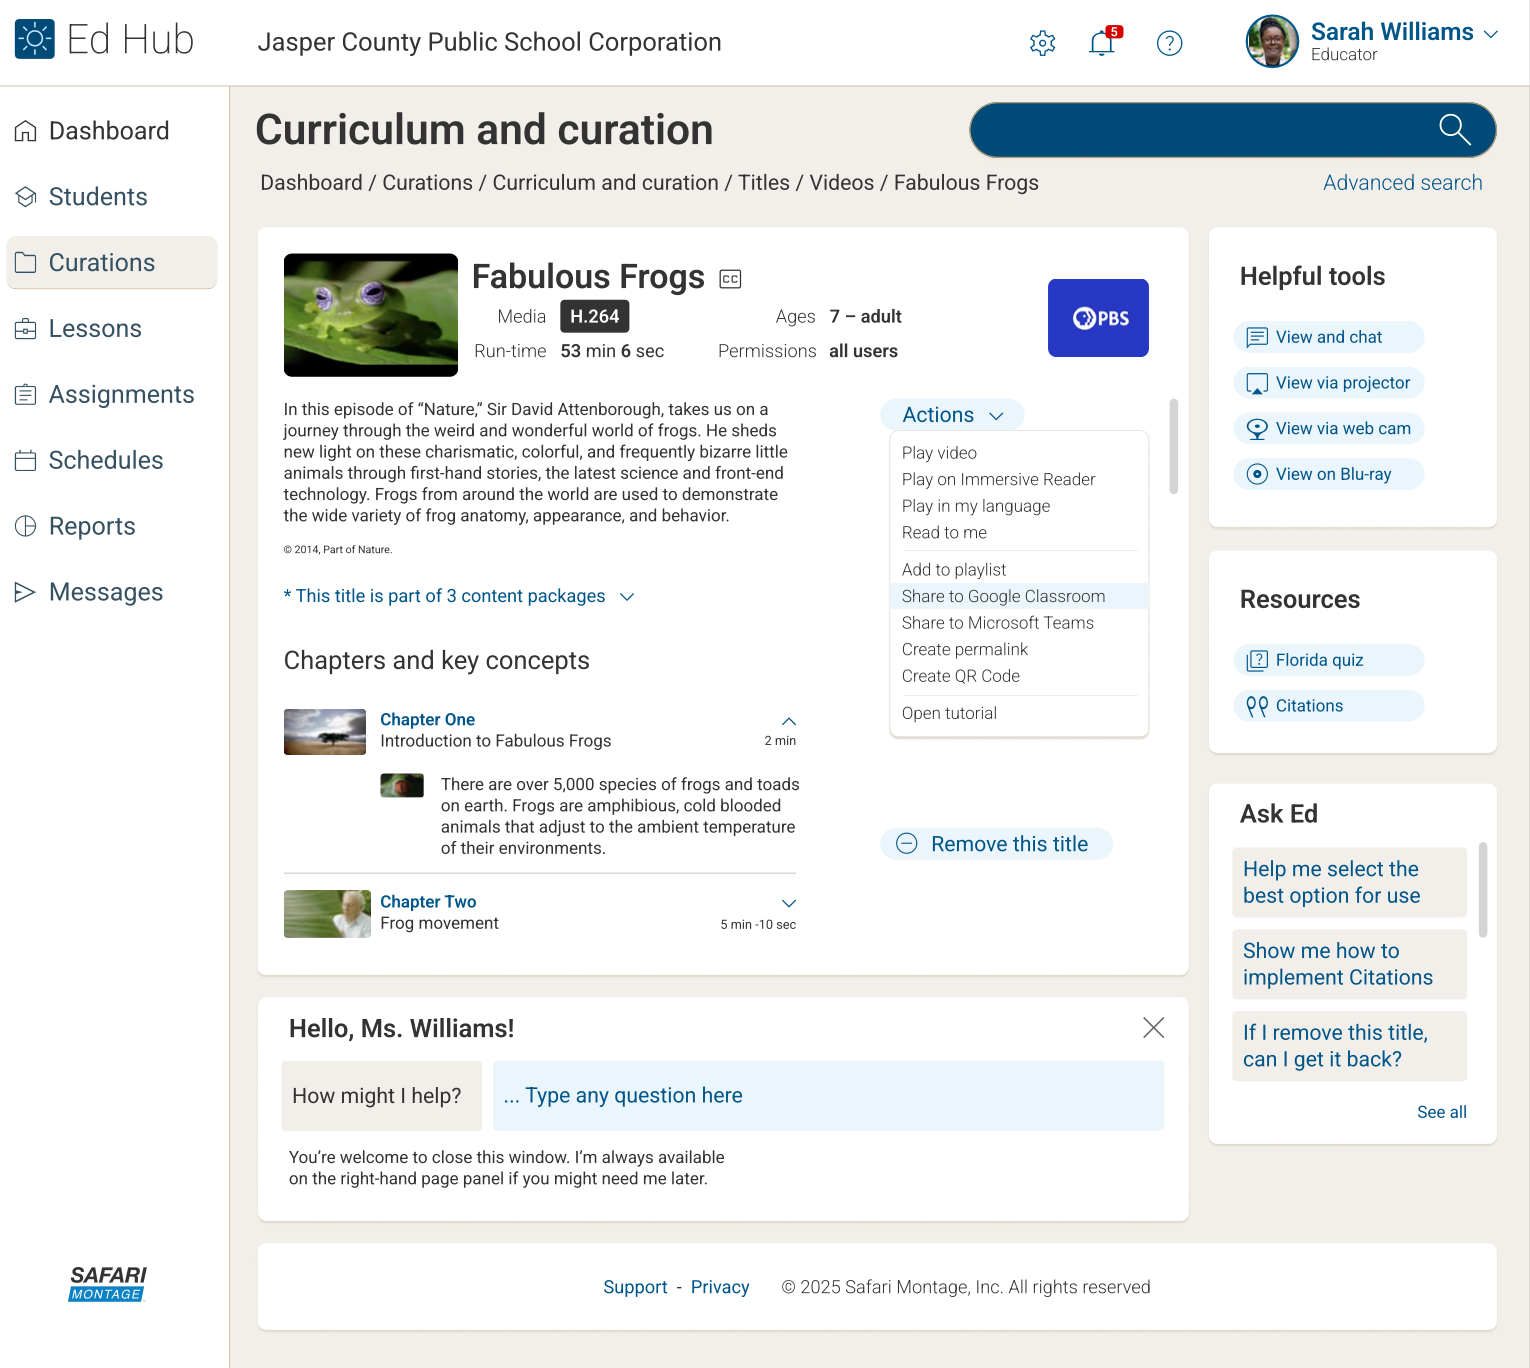Open the Advanced search link
1530x1368 pixels.
(x=1402, y=183)
